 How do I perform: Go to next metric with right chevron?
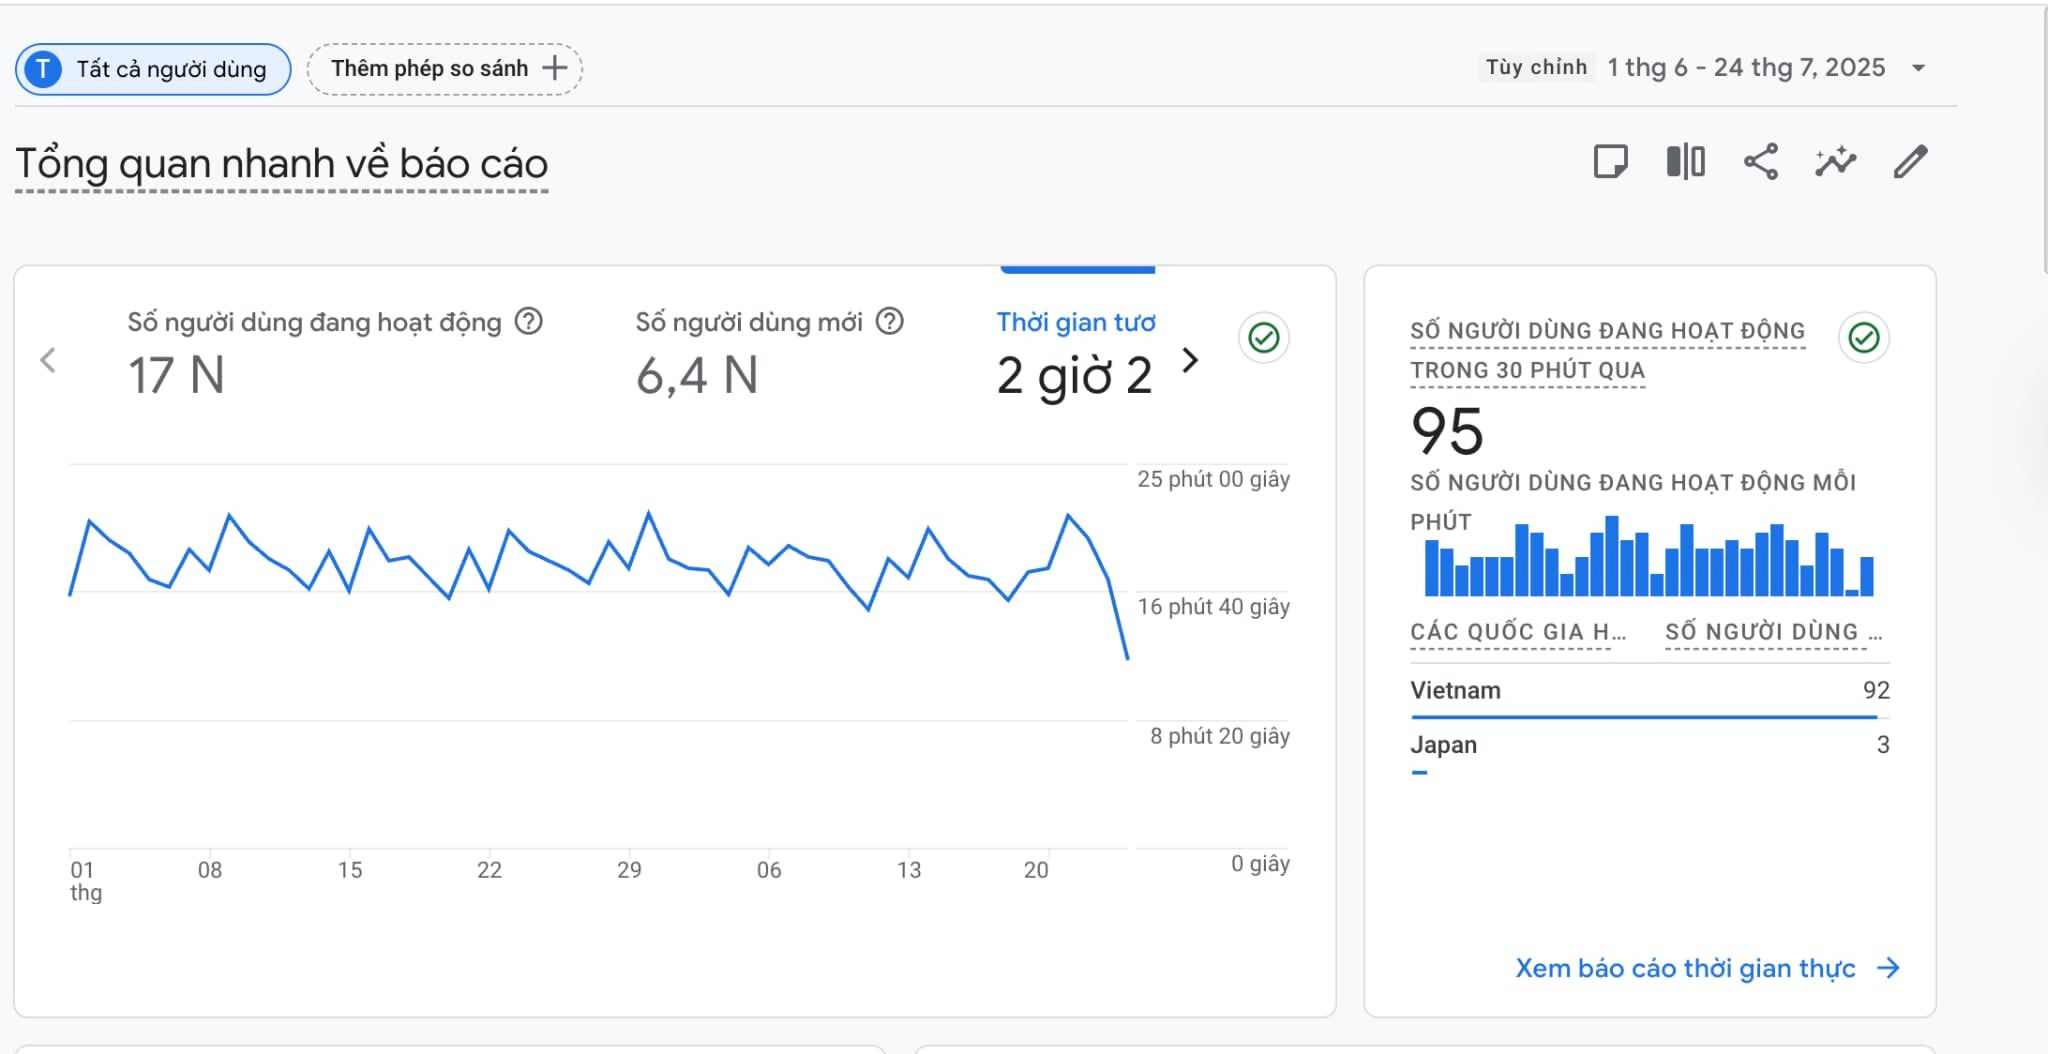1190,360
